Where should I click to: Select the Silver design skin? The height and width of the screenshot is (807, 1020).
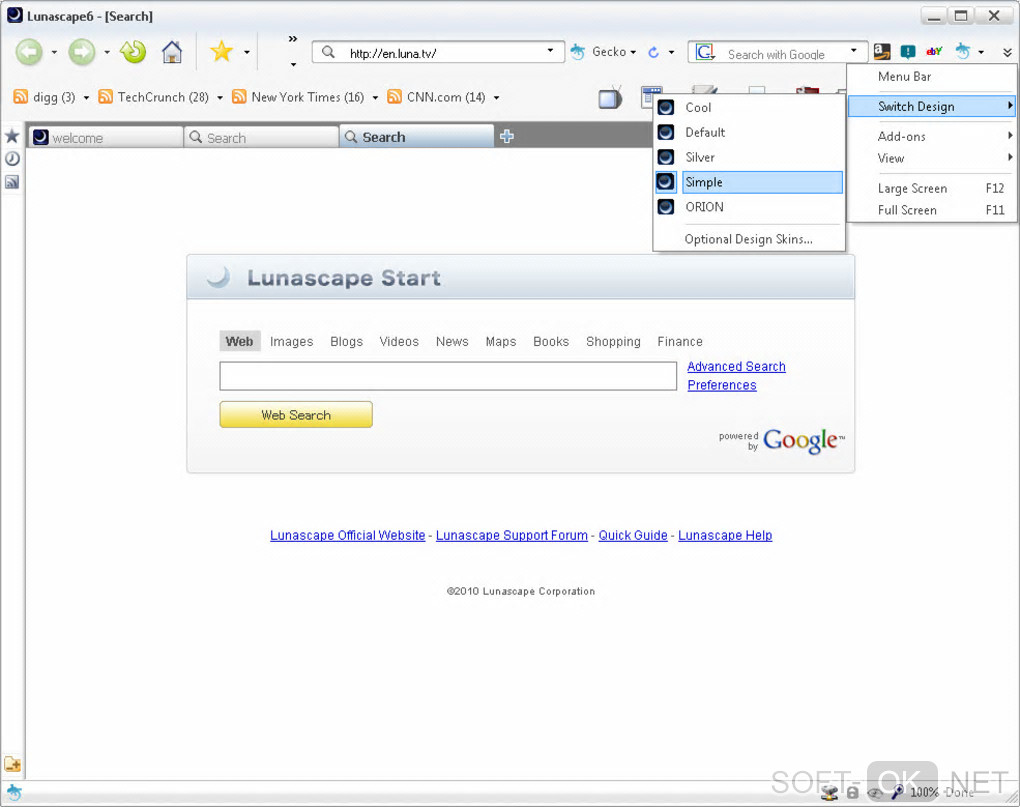(749, 157)
